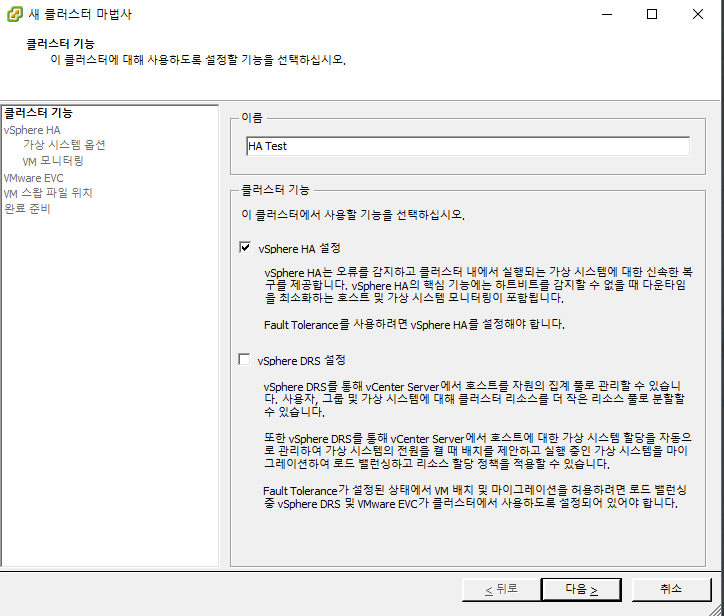Jump to the VM 스왑 파일 위치 step

(48, 193)
